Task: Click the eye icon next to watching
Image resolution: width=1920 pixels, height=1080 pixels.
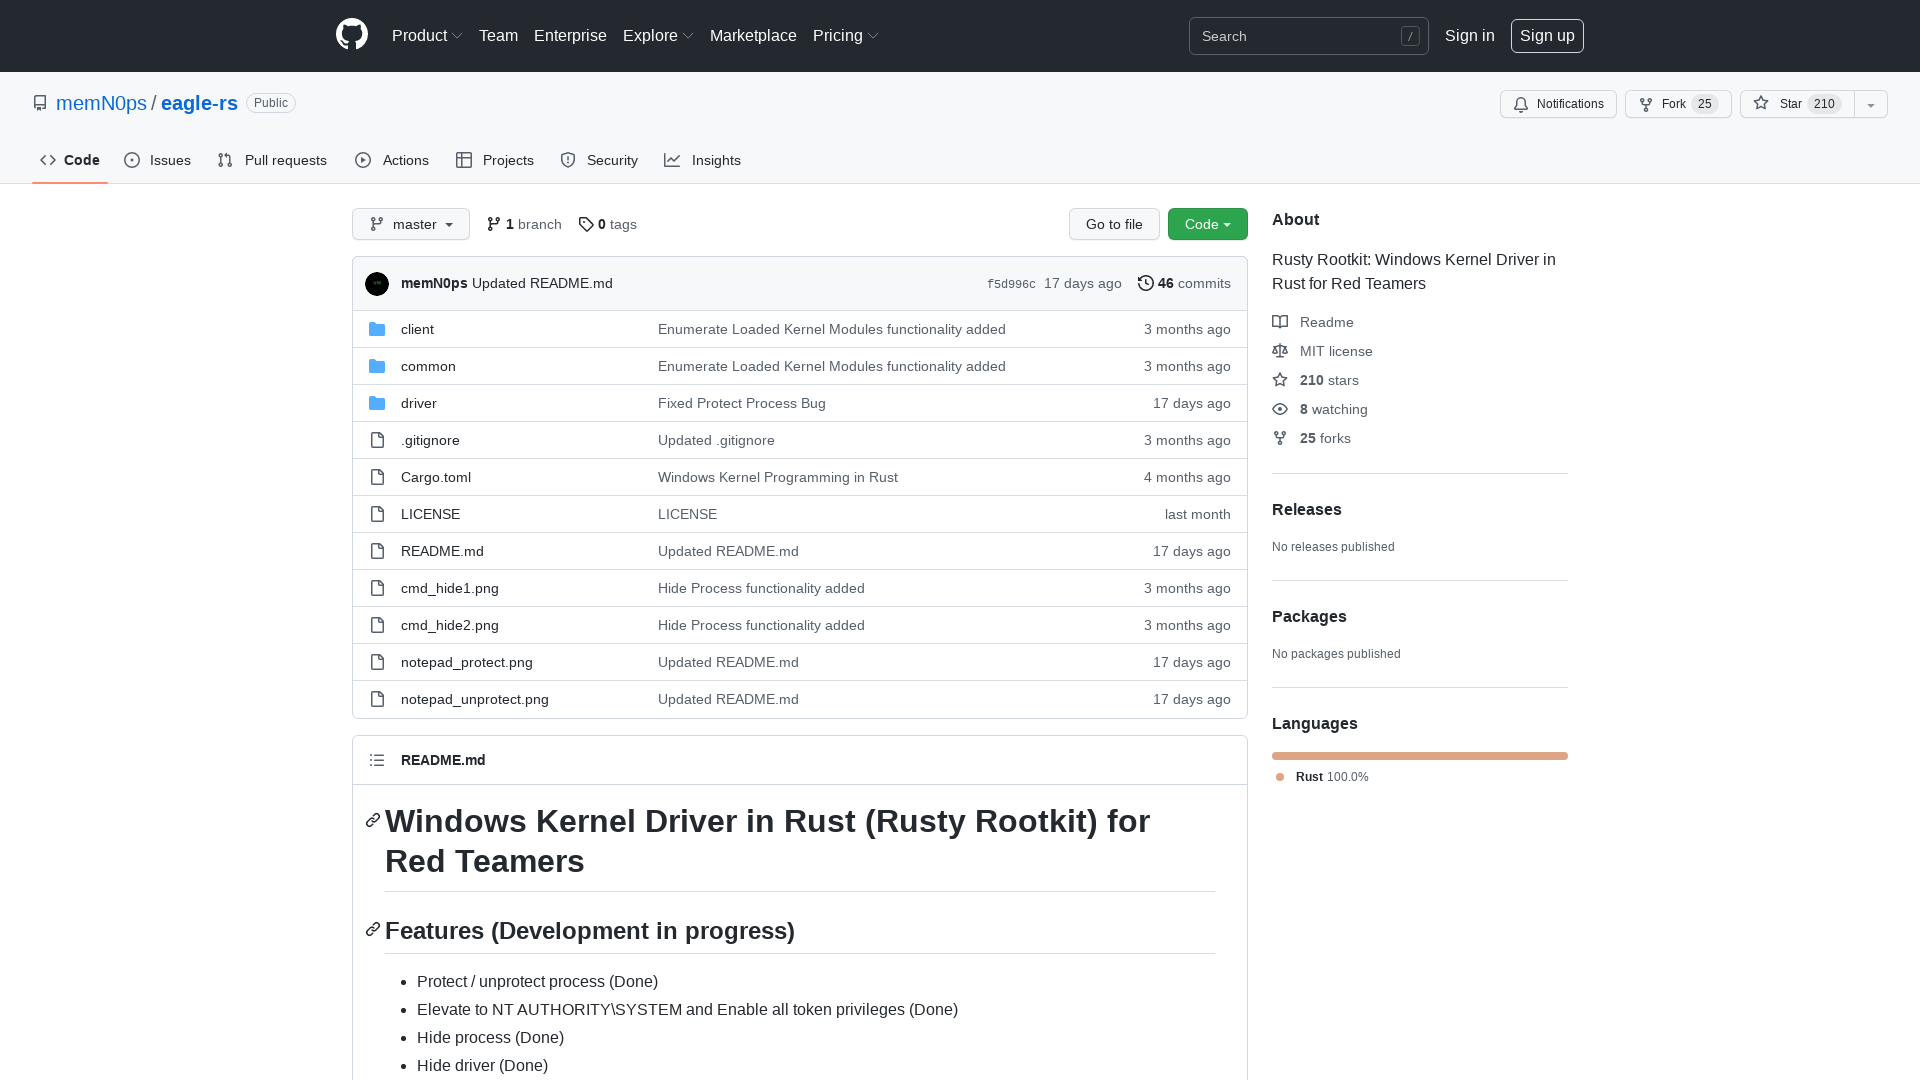Action: (x=1280, y=409)
